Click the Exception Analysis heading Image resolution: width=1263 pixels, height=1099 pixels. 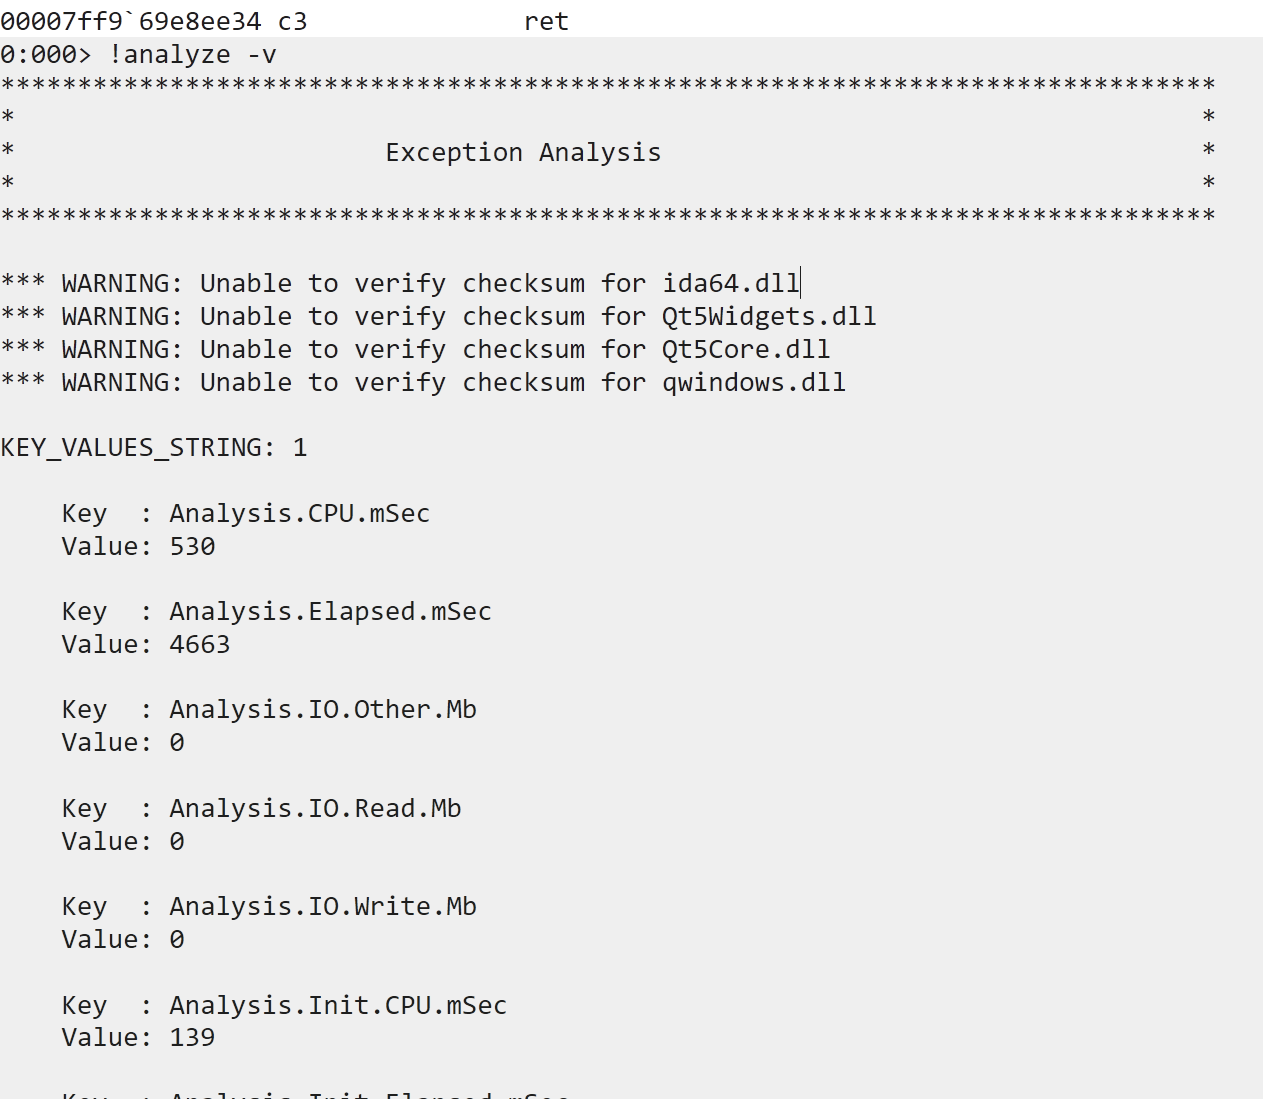523,153
